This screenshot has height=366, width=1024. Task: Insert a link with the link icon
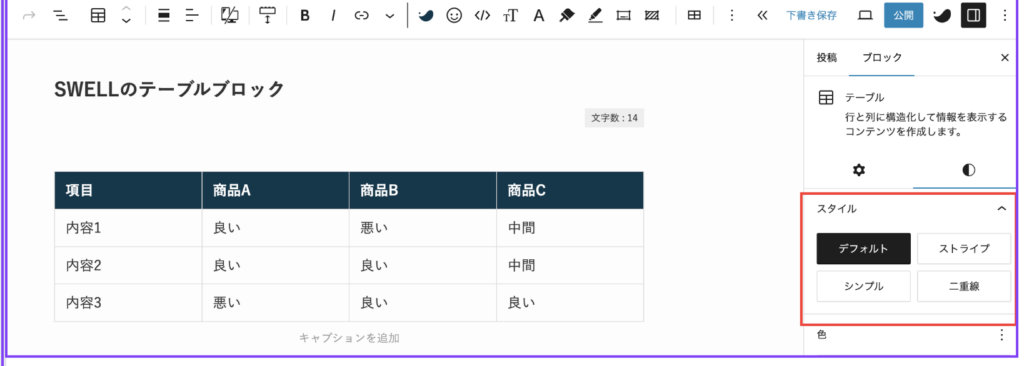pos(362,16)
